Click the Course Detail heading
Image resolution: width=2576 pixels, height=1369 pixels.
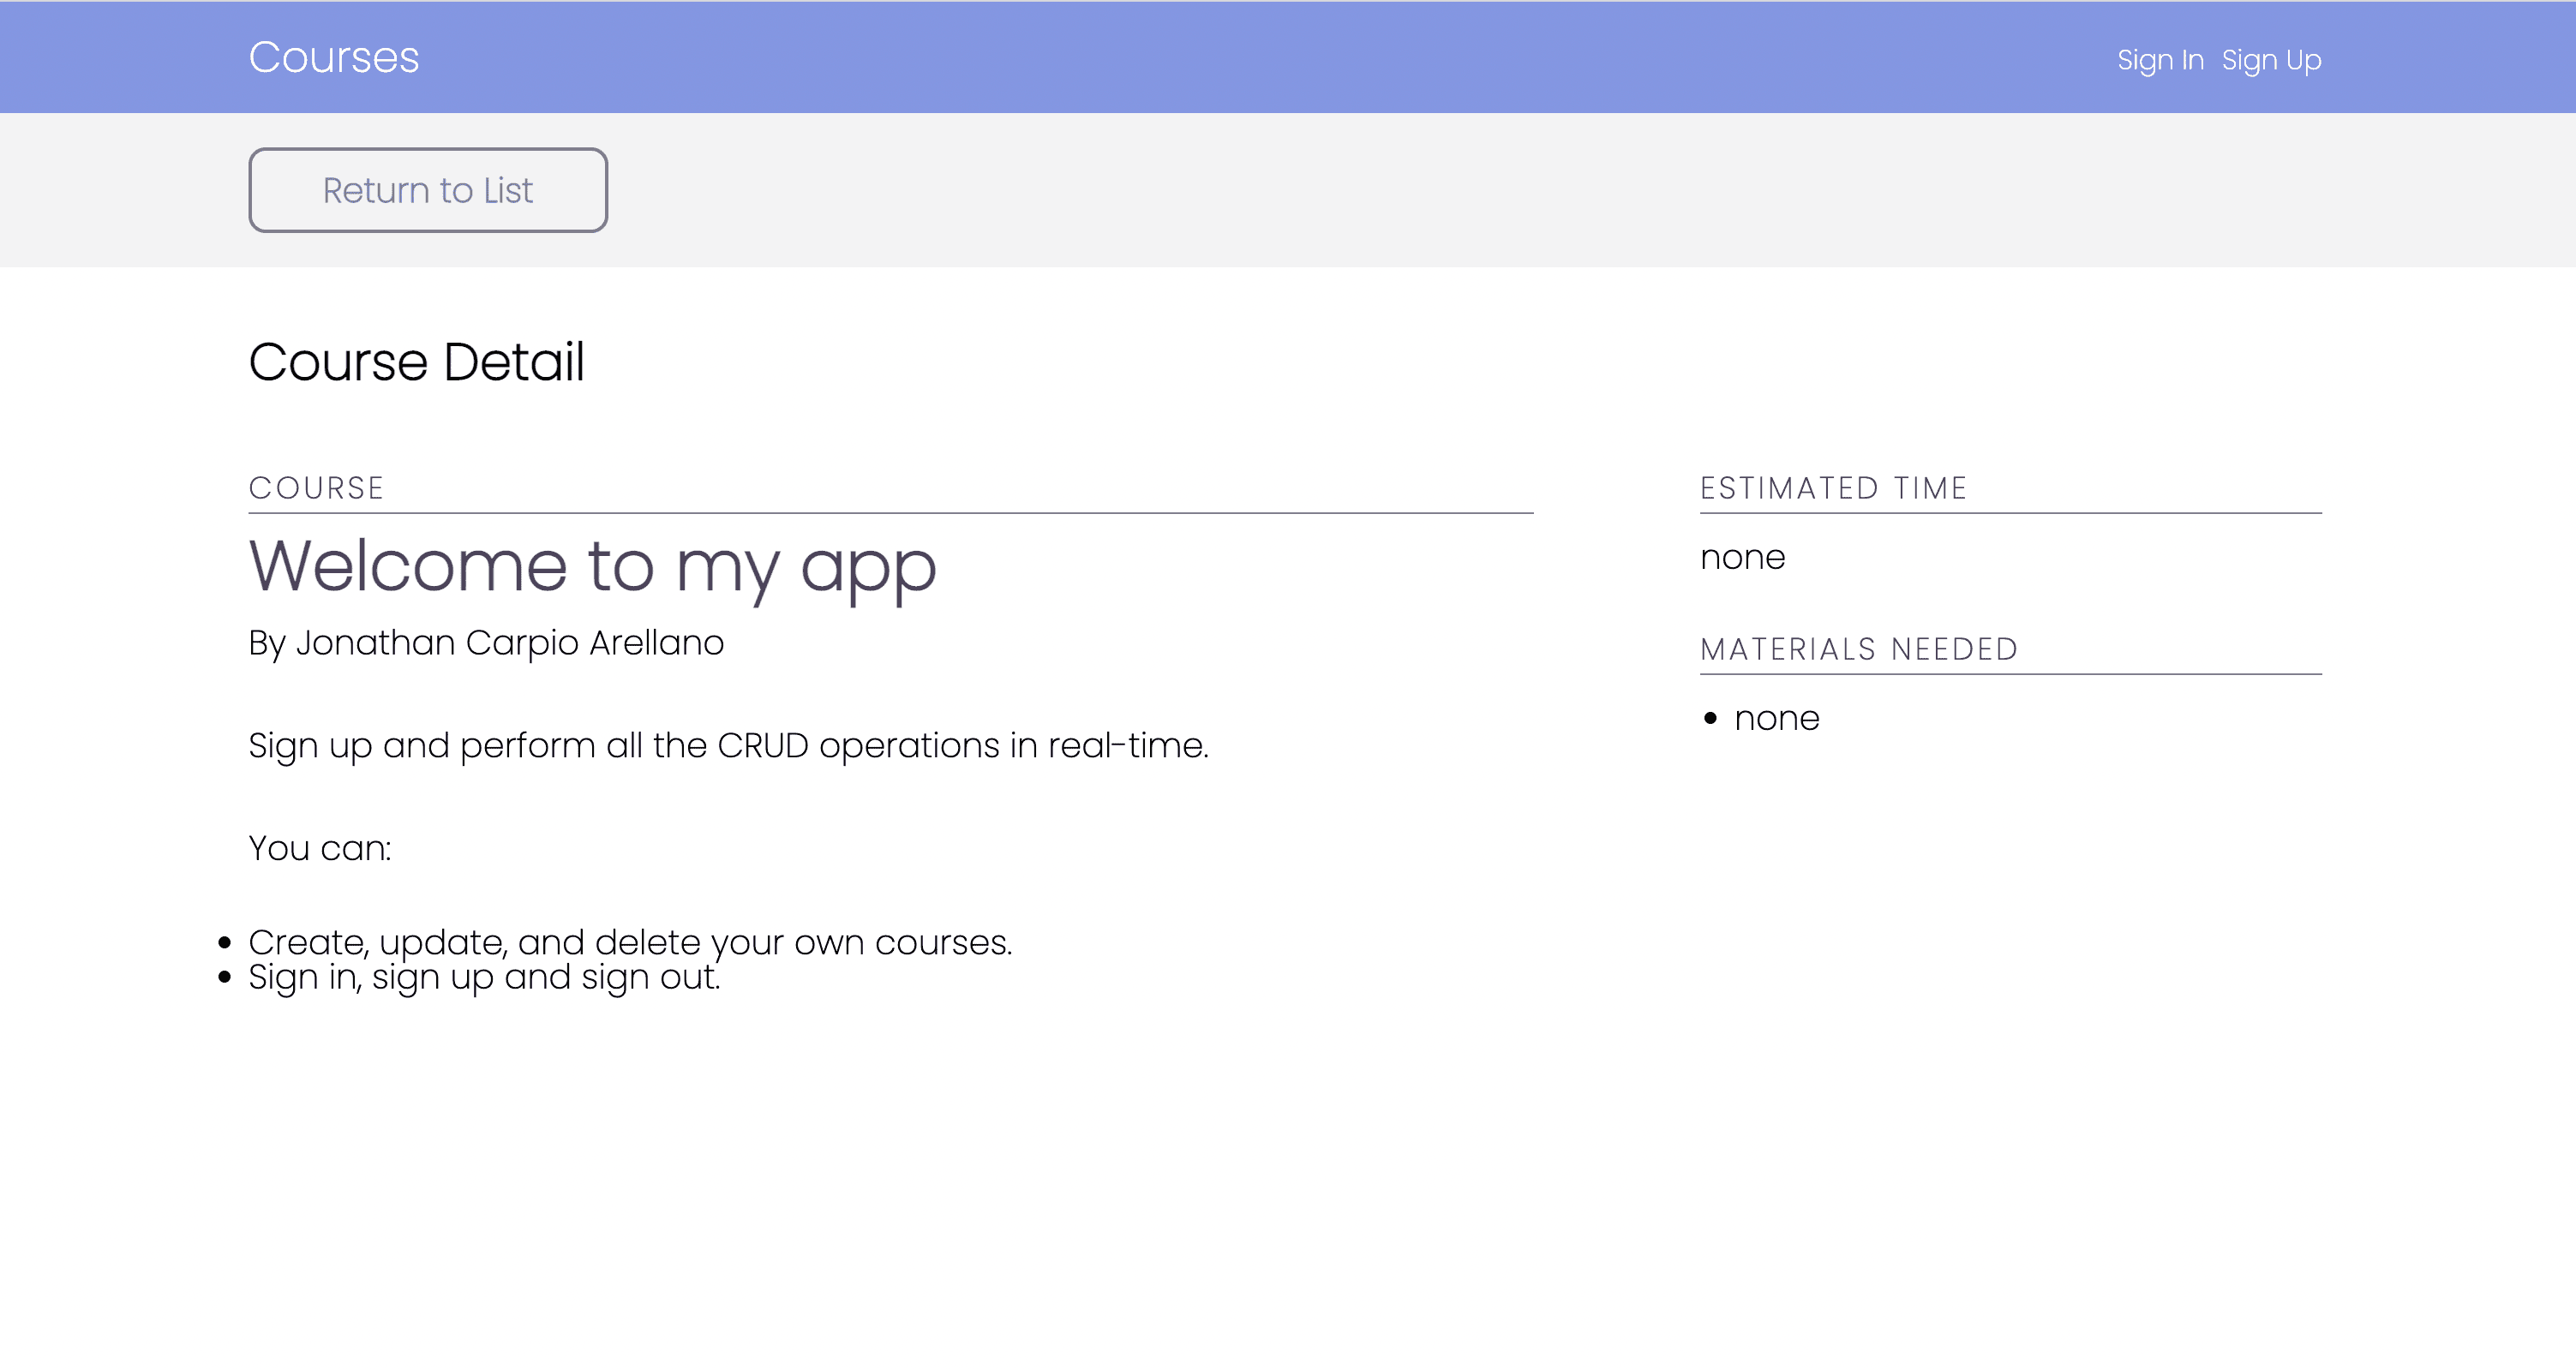[x=416, y=361]
